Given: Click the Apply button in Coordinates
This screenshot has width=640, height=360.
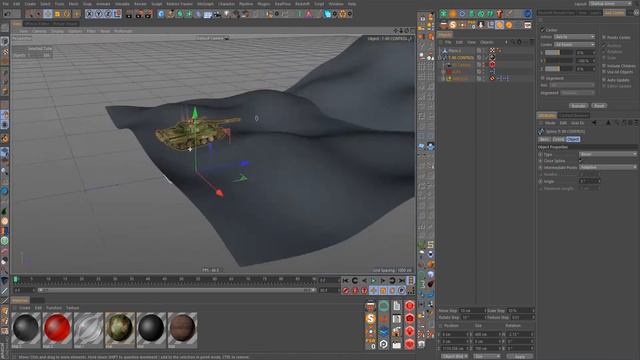Looking at the screenshot, I should pyautogui.click(x=520, y=356).
